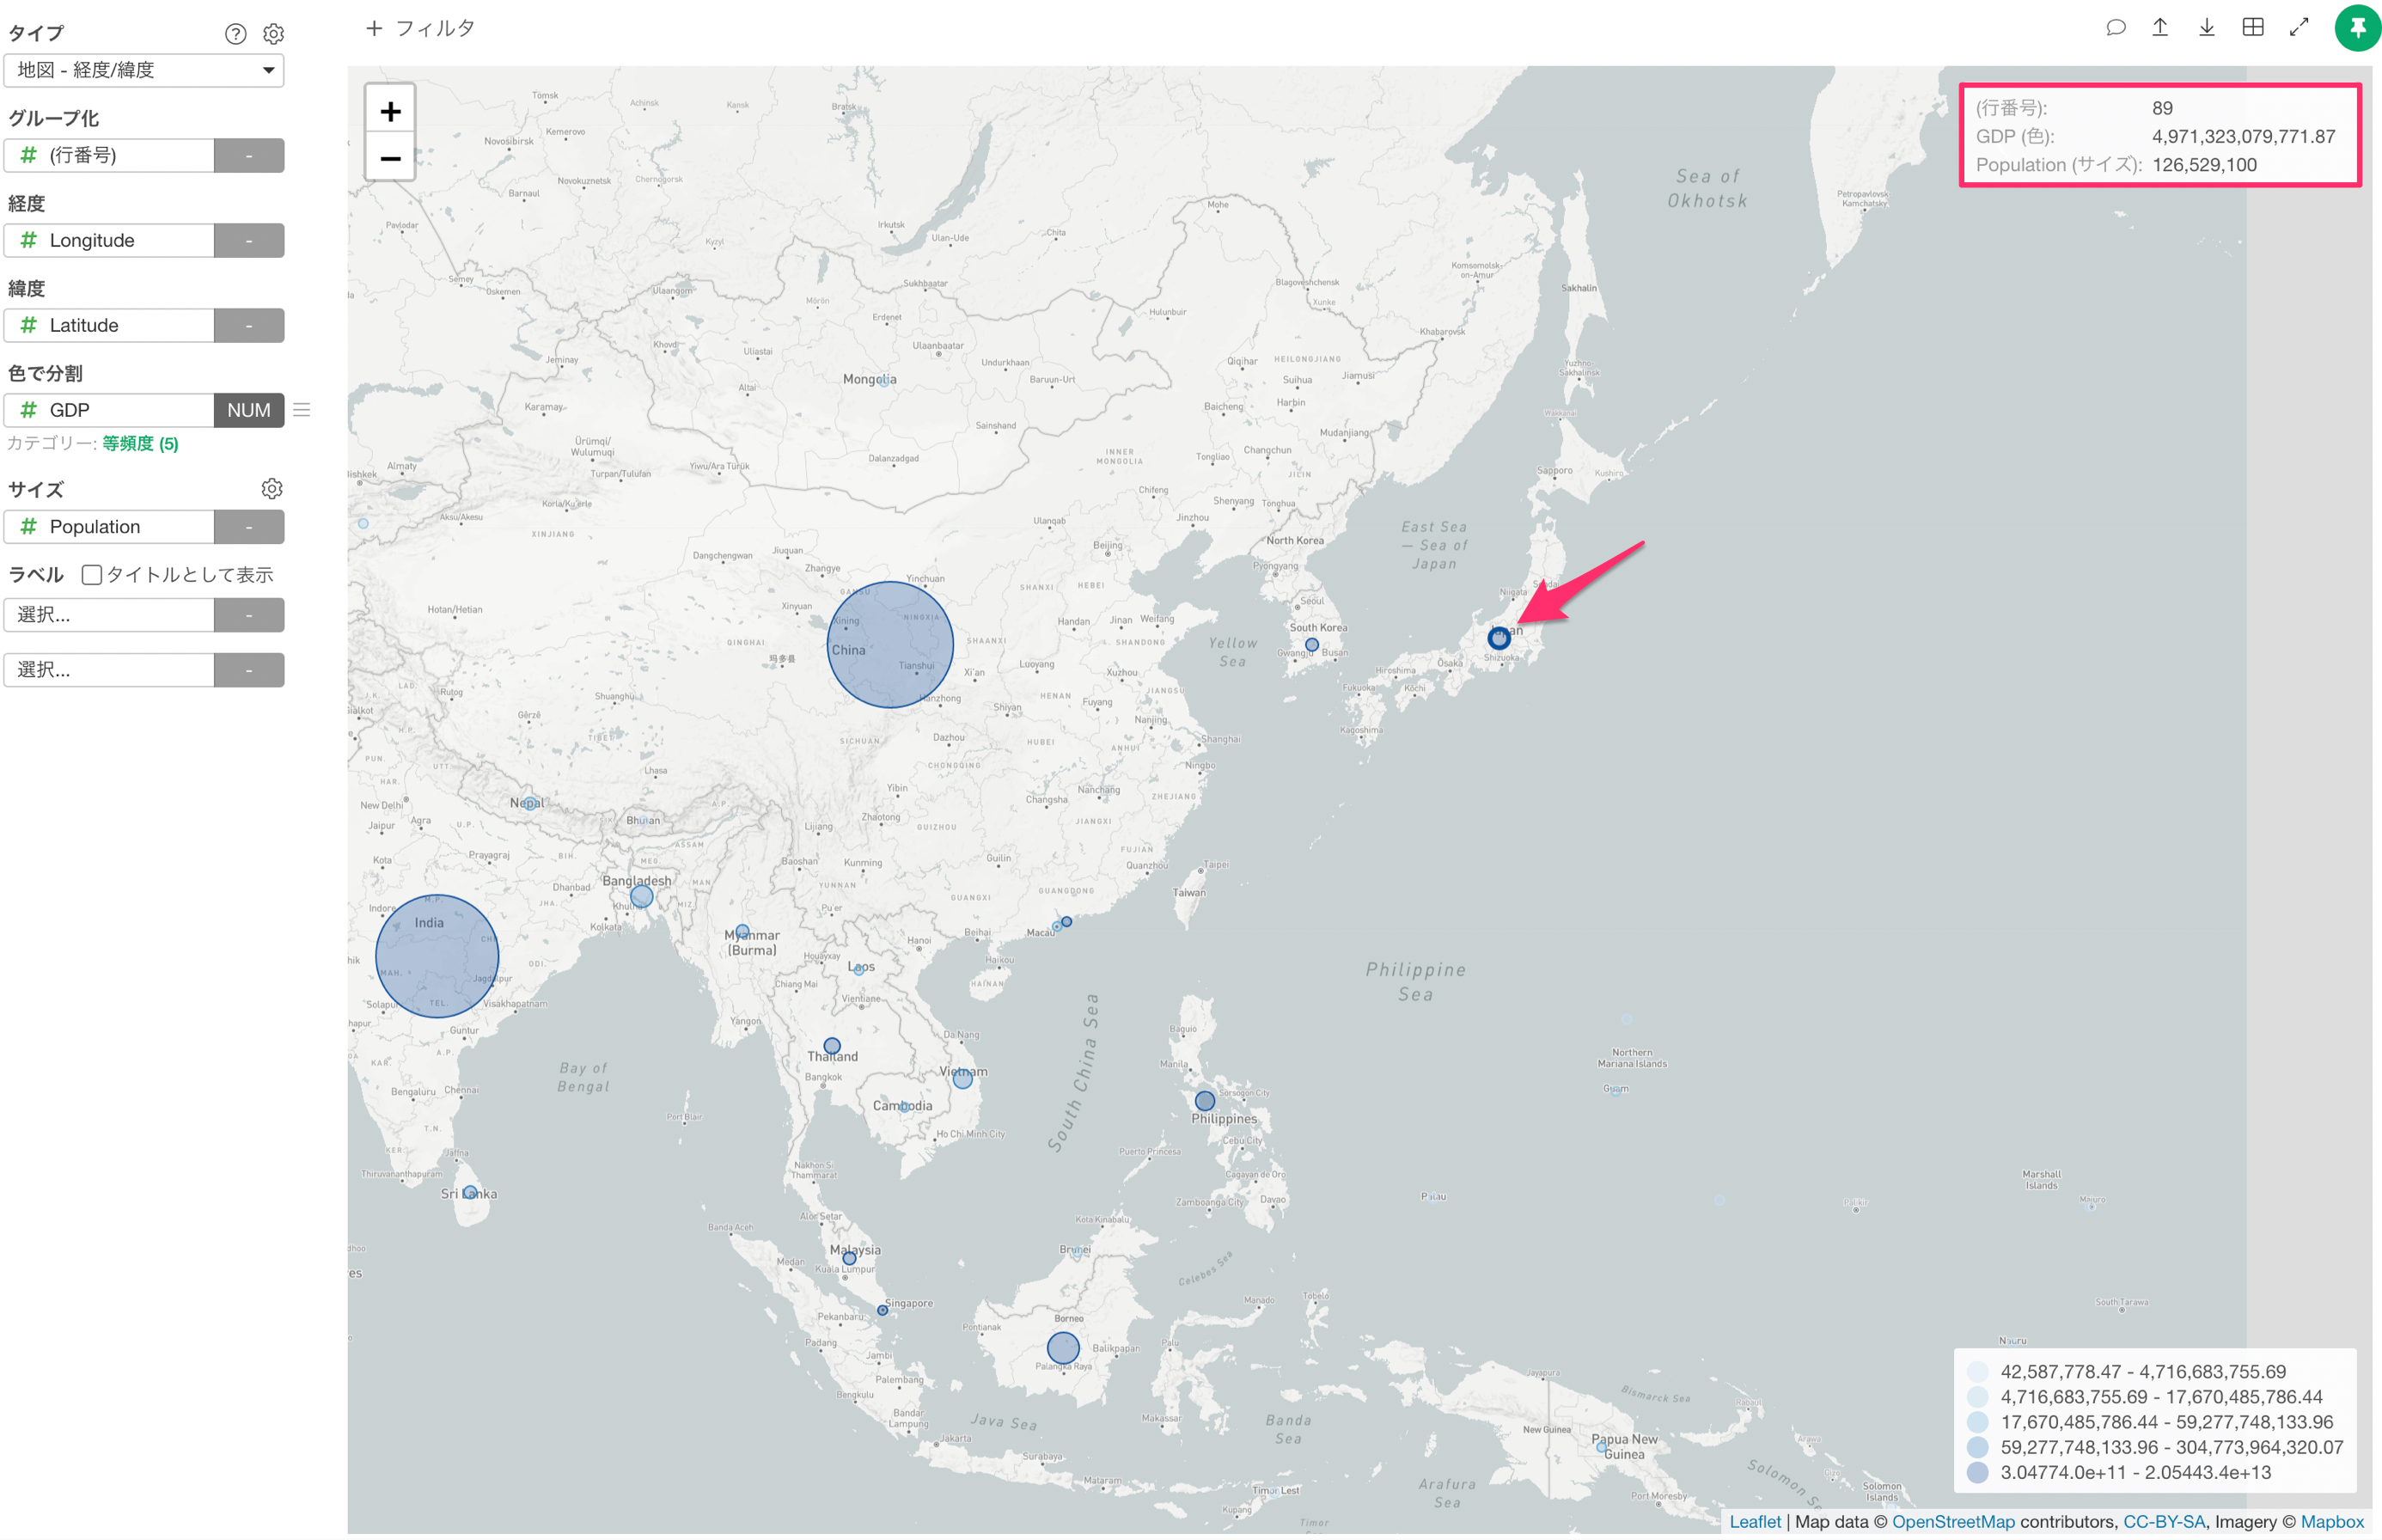
Task: Click legend swatch for 59,277,748,133.96 range
Action: 1977,1447
